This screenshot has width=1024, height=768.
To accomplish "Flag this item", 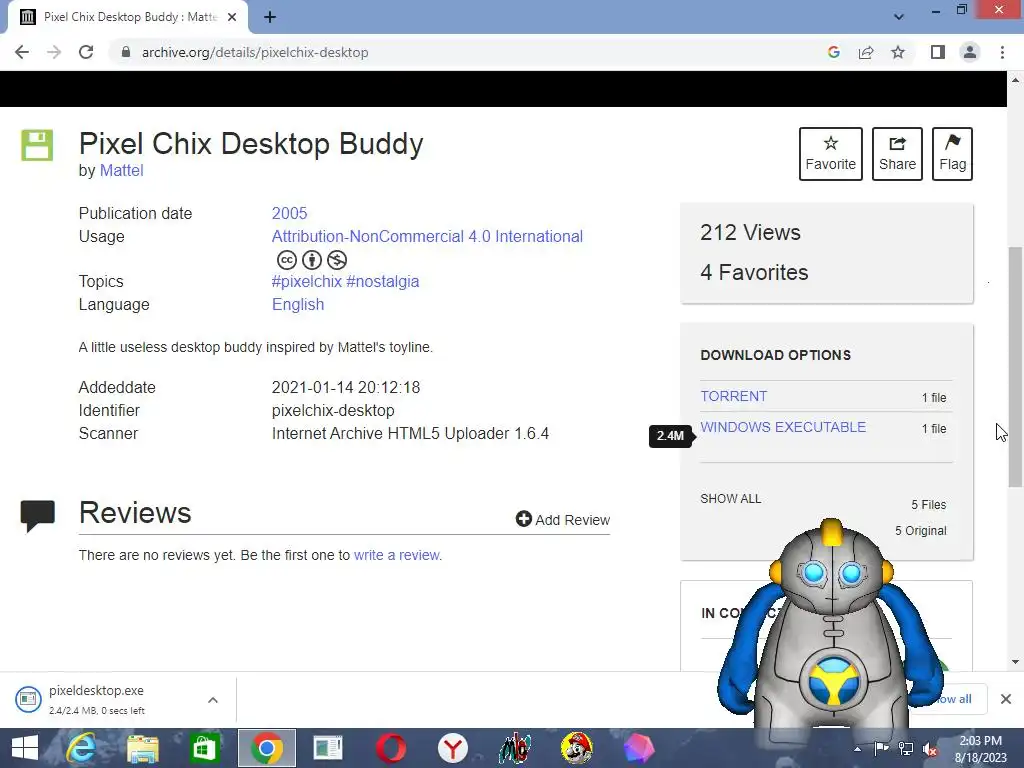I will (952, 153).
